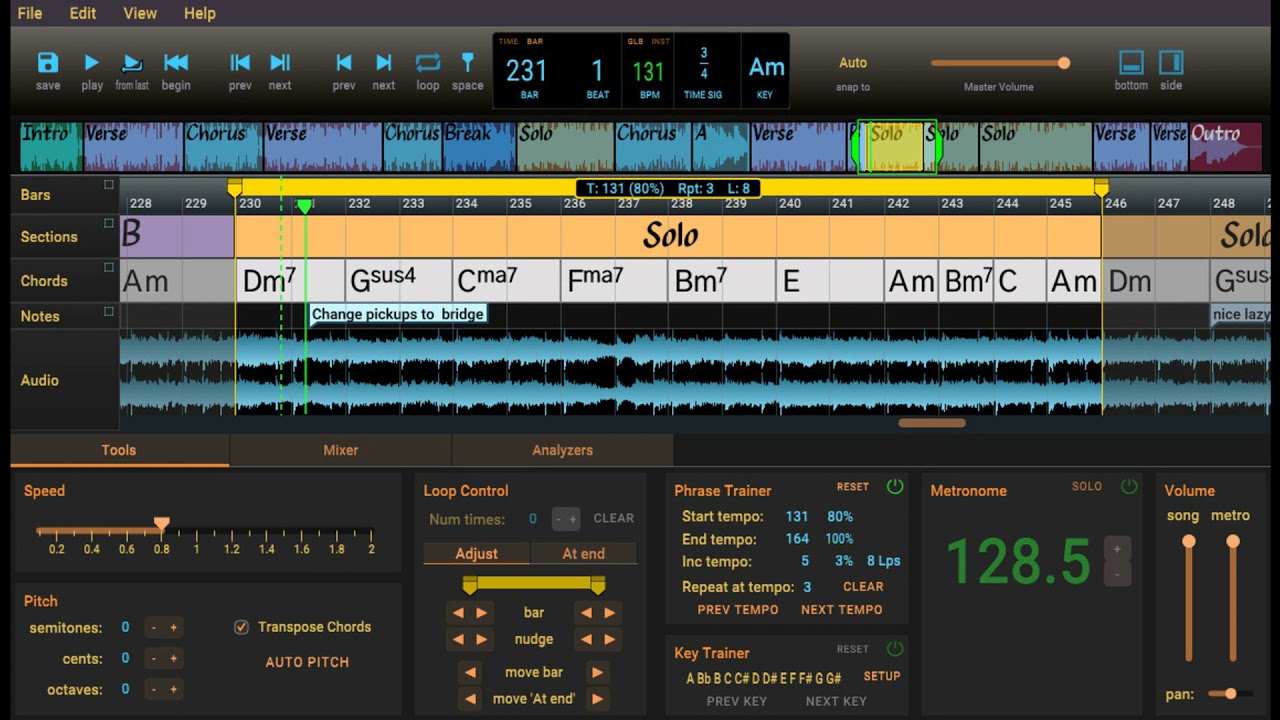Toggle the Chords row checkbox
The height and width of the screenshot is (720, 1280).
[109, 268]
